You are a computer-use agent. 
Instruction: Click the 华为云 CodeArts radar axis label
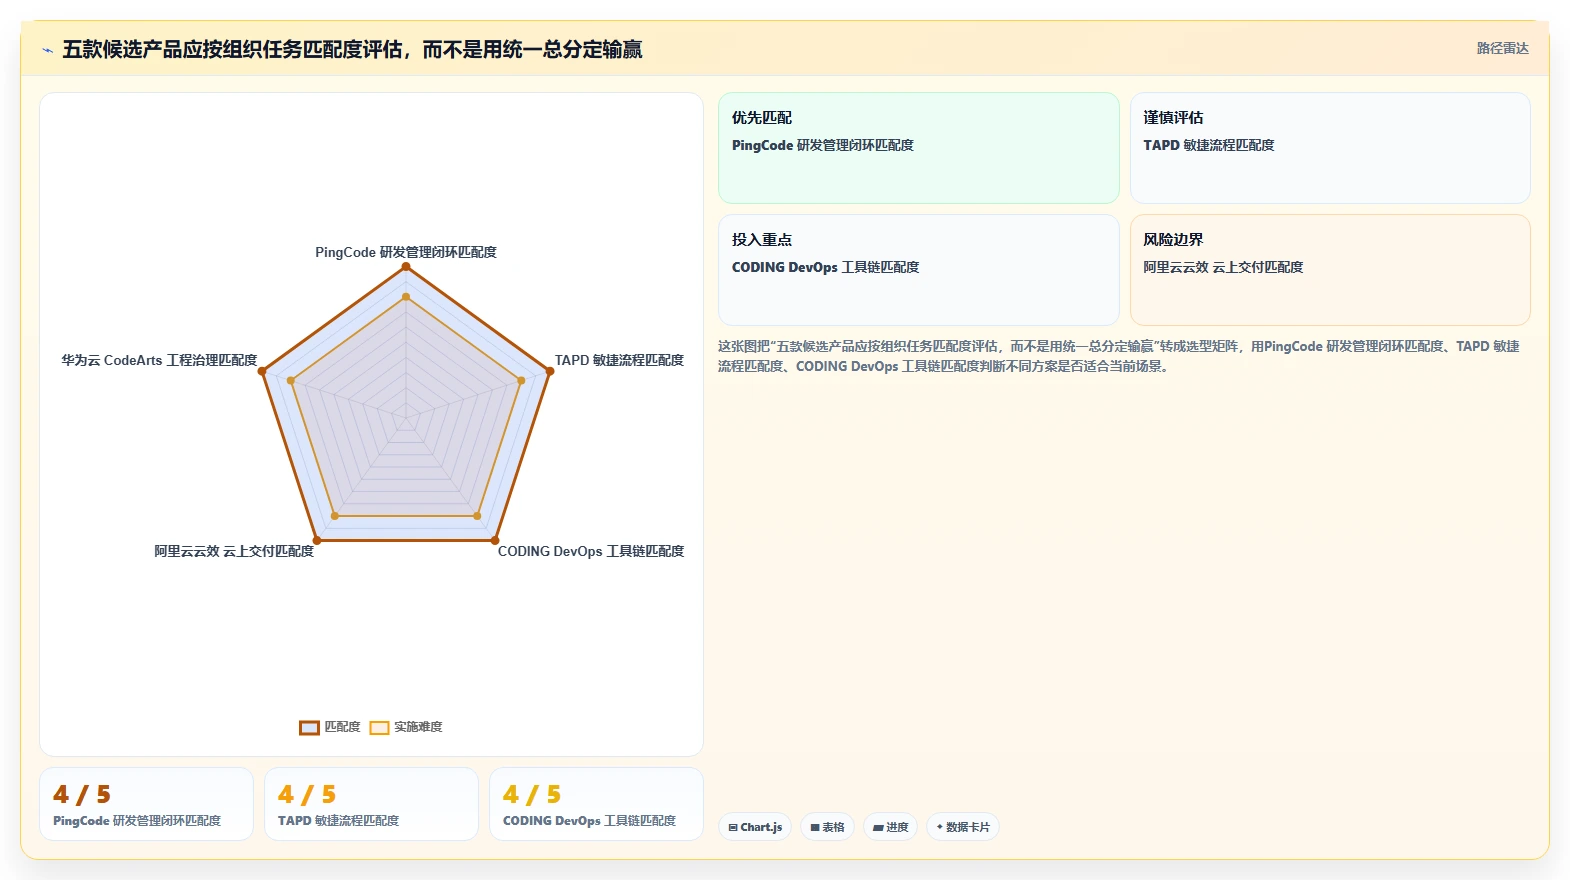pyautogui.click(x=159, y=360)
